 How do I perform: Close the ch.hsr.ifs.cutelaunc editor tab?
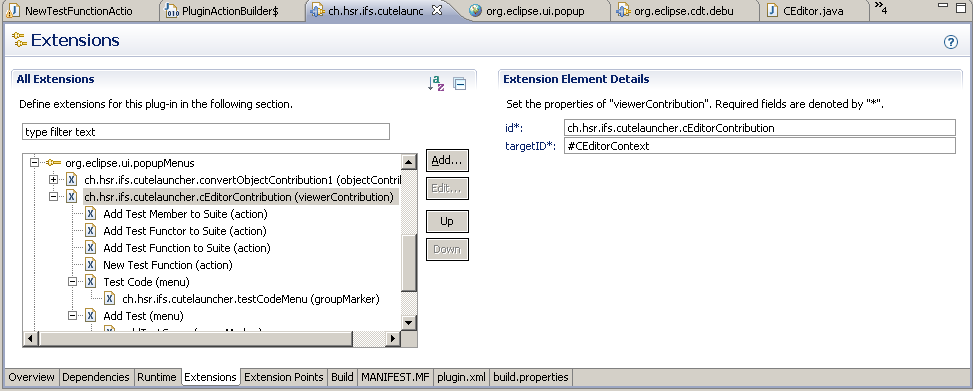pos(436,10)
